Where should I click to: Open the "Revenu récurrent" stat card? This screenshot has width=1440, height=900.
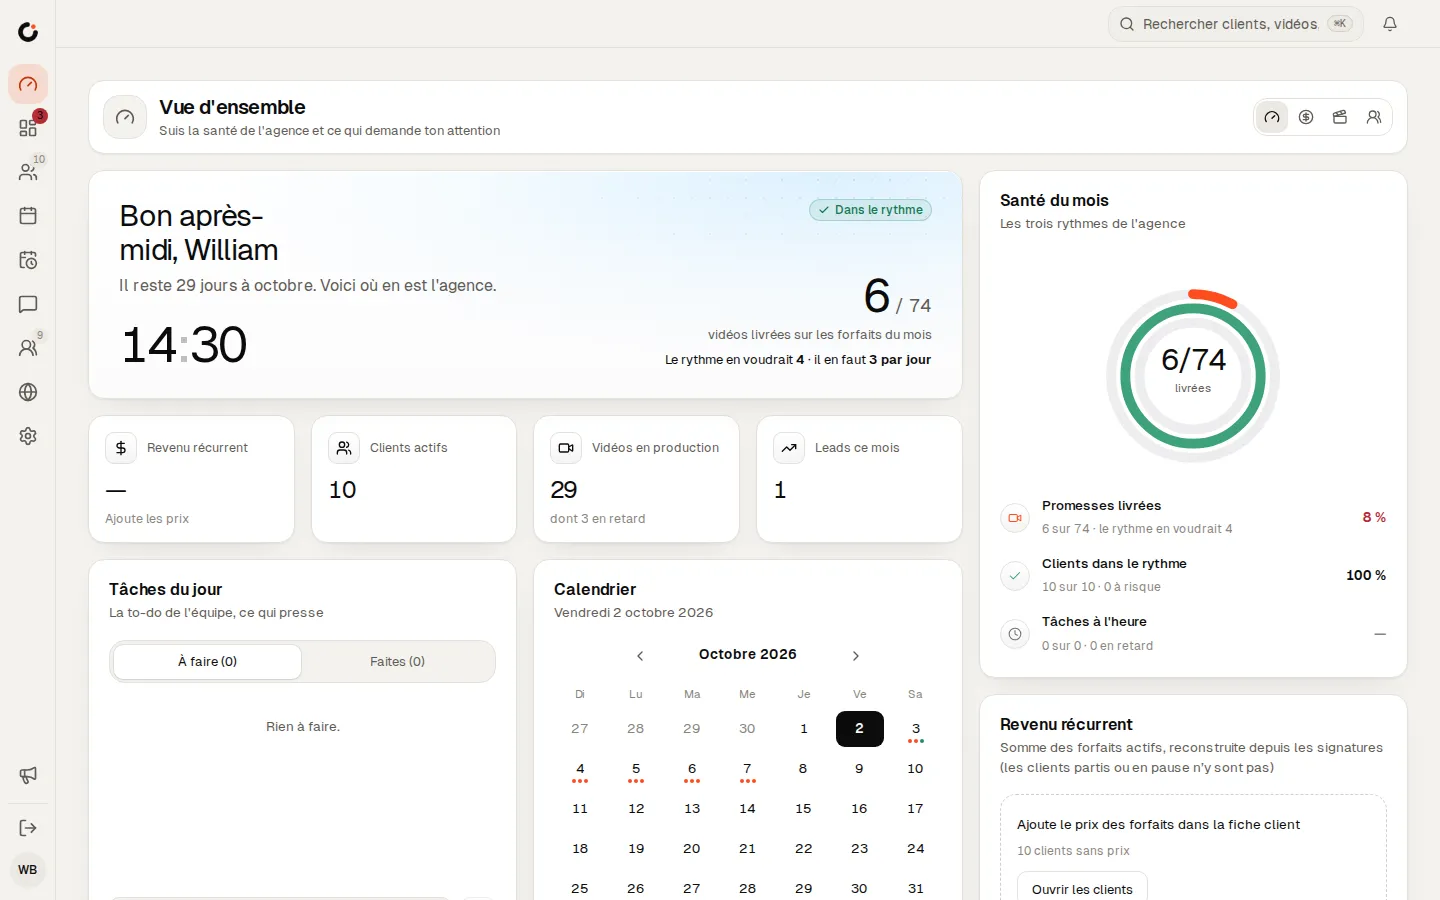(192, 479)
